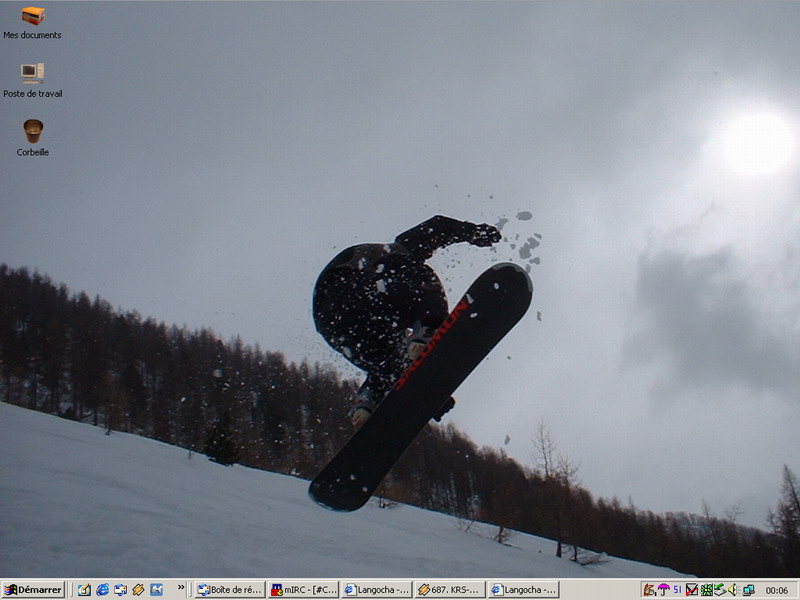This screenshot has height=600, width=800.
Task: Launch Outlook Express from Quick Launch
Action: (120, 590)
